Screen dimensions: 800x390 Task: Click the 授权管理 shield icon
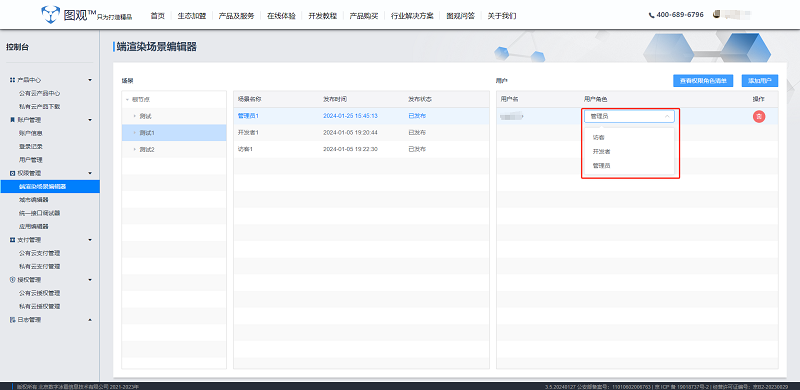(12, 280)
